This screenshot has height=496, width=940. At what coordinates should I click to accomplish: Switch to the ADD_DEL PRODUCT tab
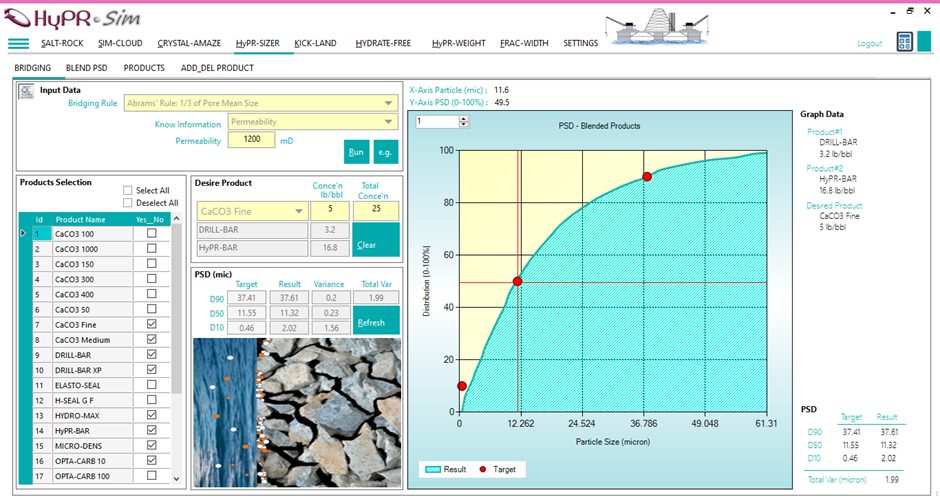pyautogui.click(x=217, y=68)
